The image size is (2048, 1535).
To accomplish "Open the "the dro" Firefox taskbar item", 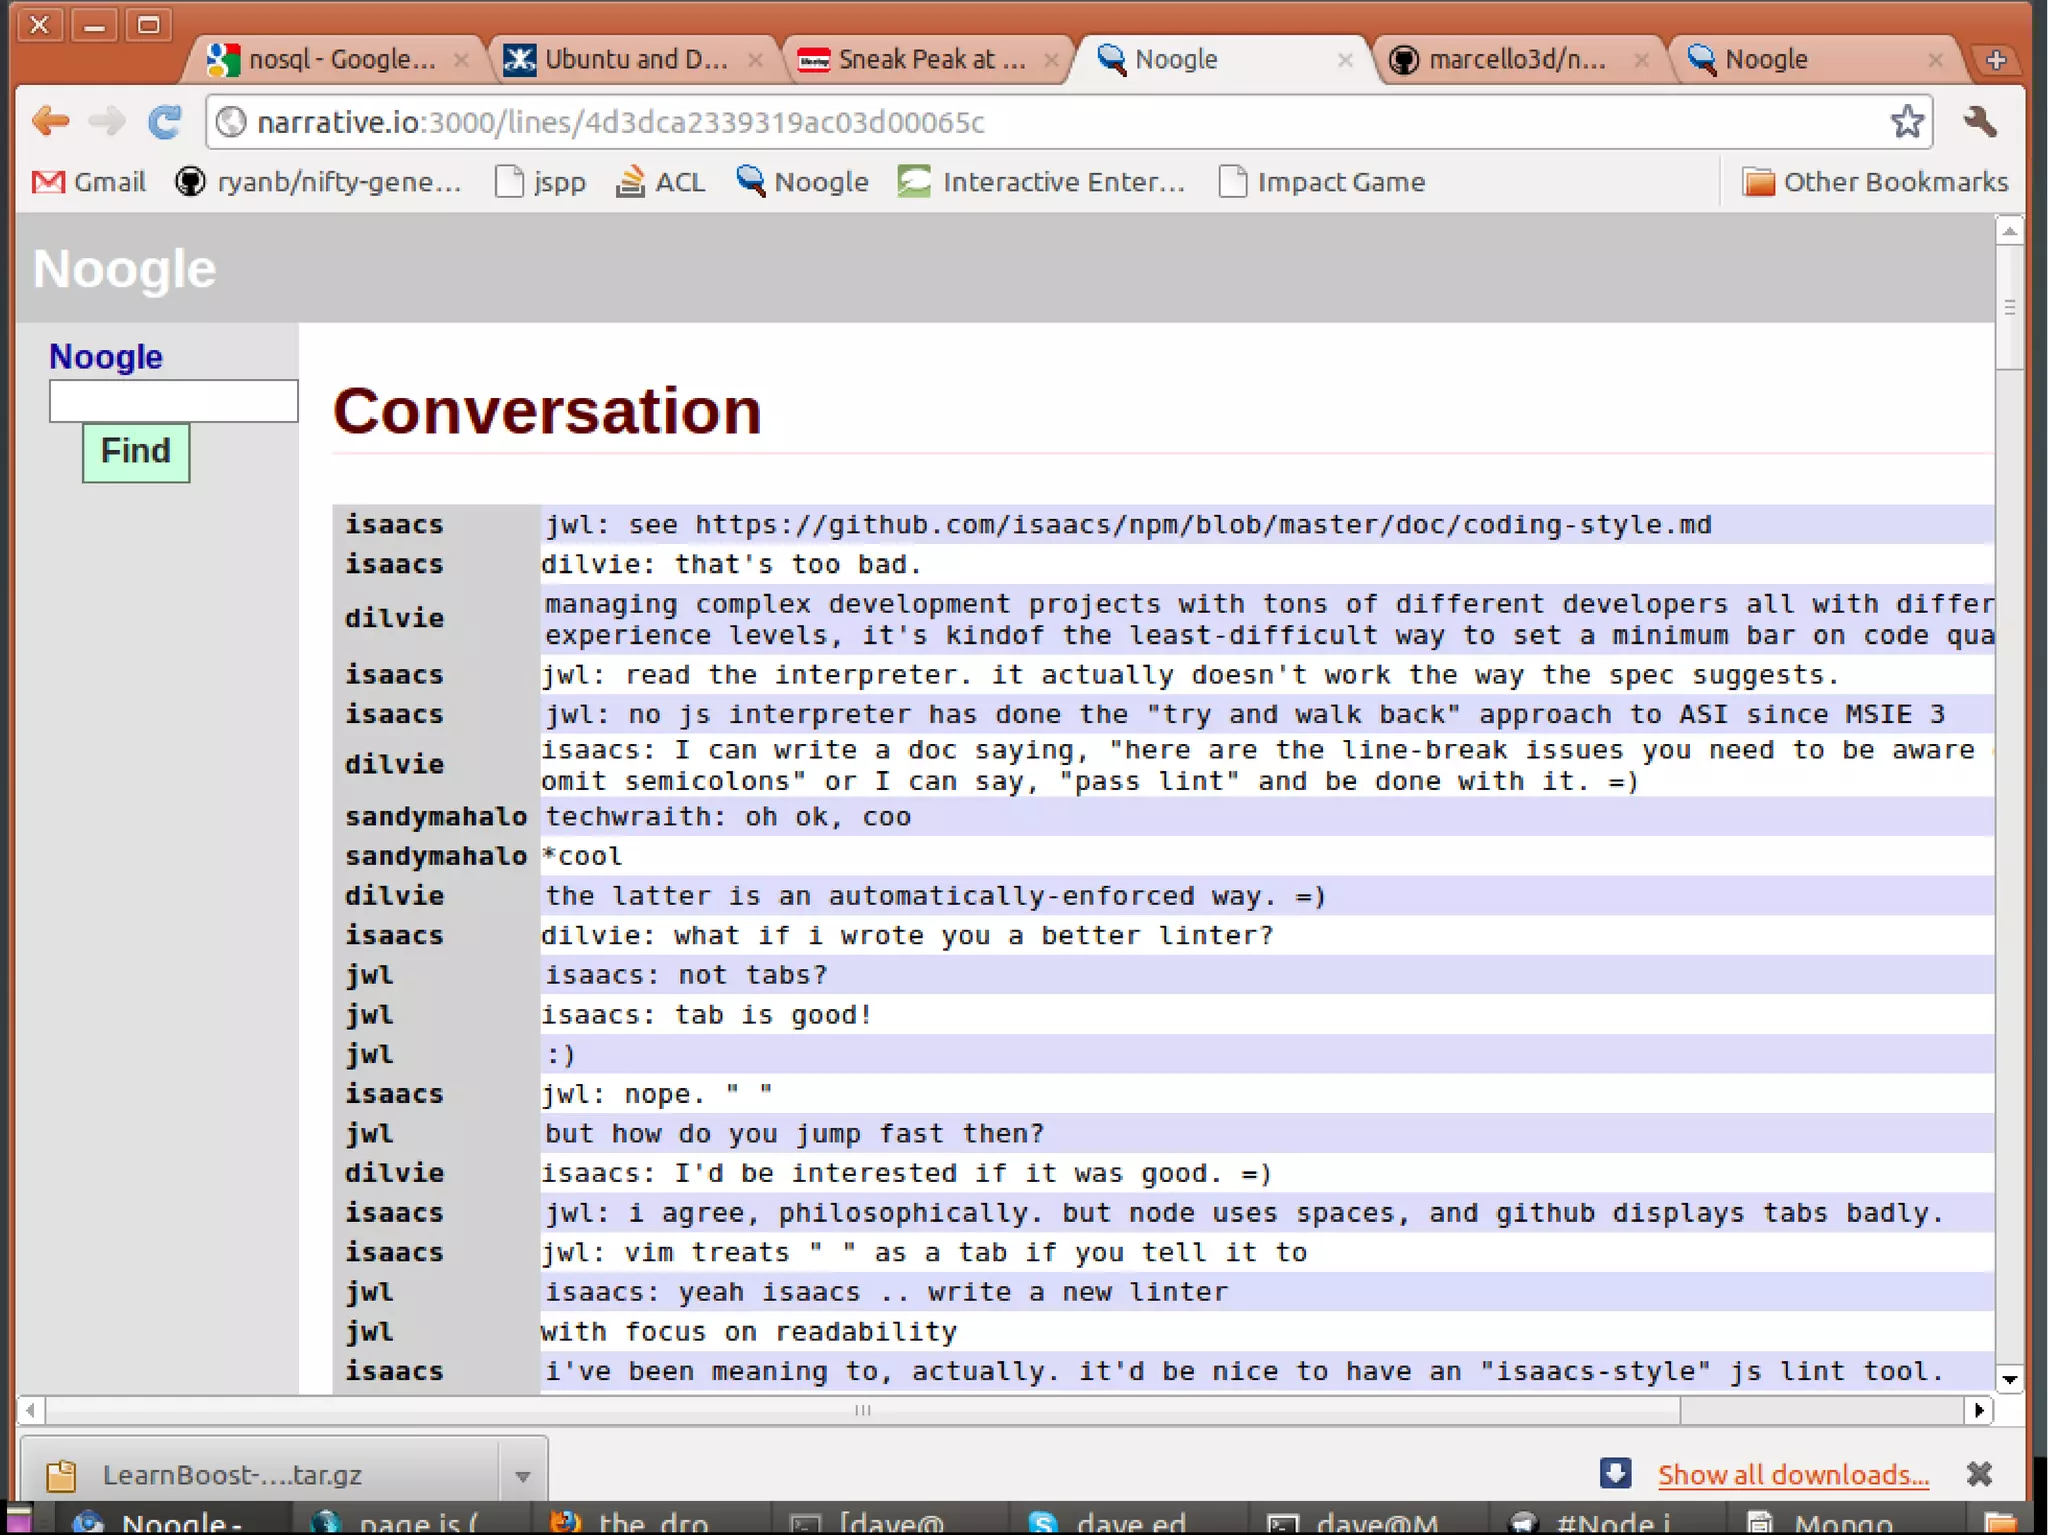I will (650, 1521).
